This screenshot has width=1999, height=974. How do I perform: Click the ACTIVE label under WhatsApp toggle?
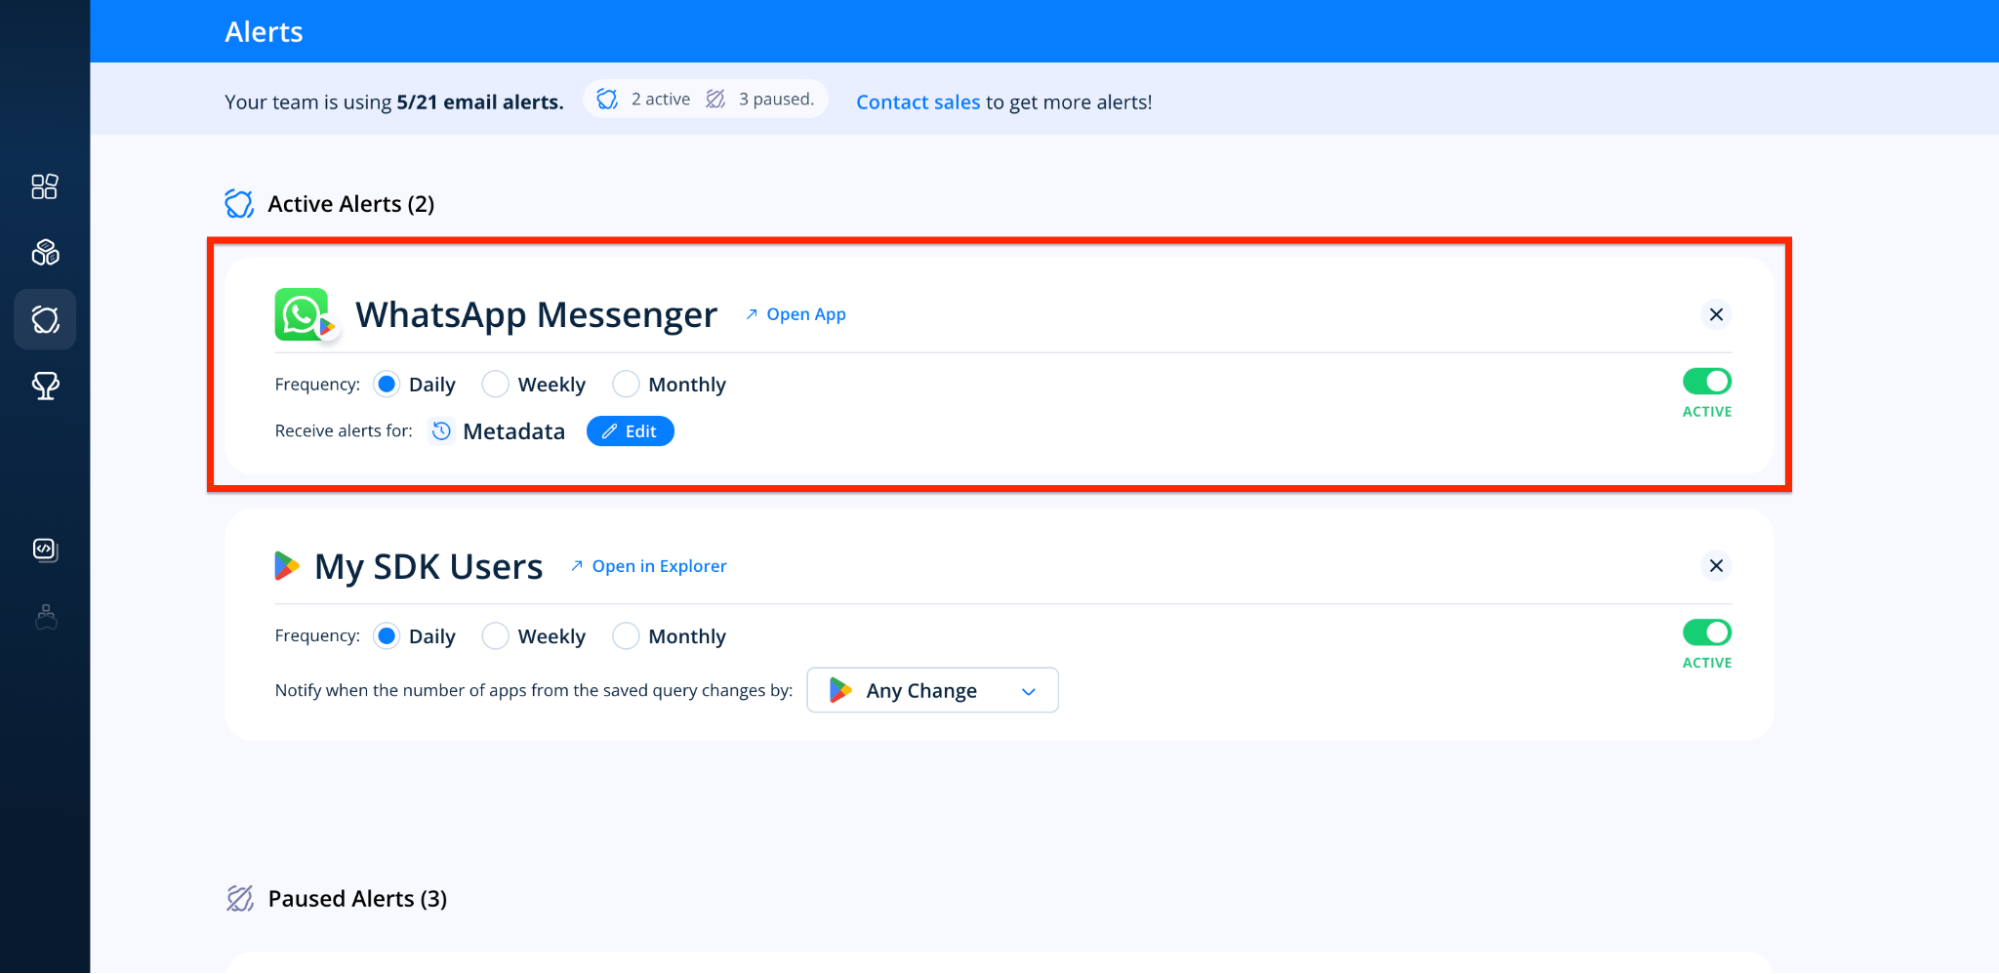1707,412
